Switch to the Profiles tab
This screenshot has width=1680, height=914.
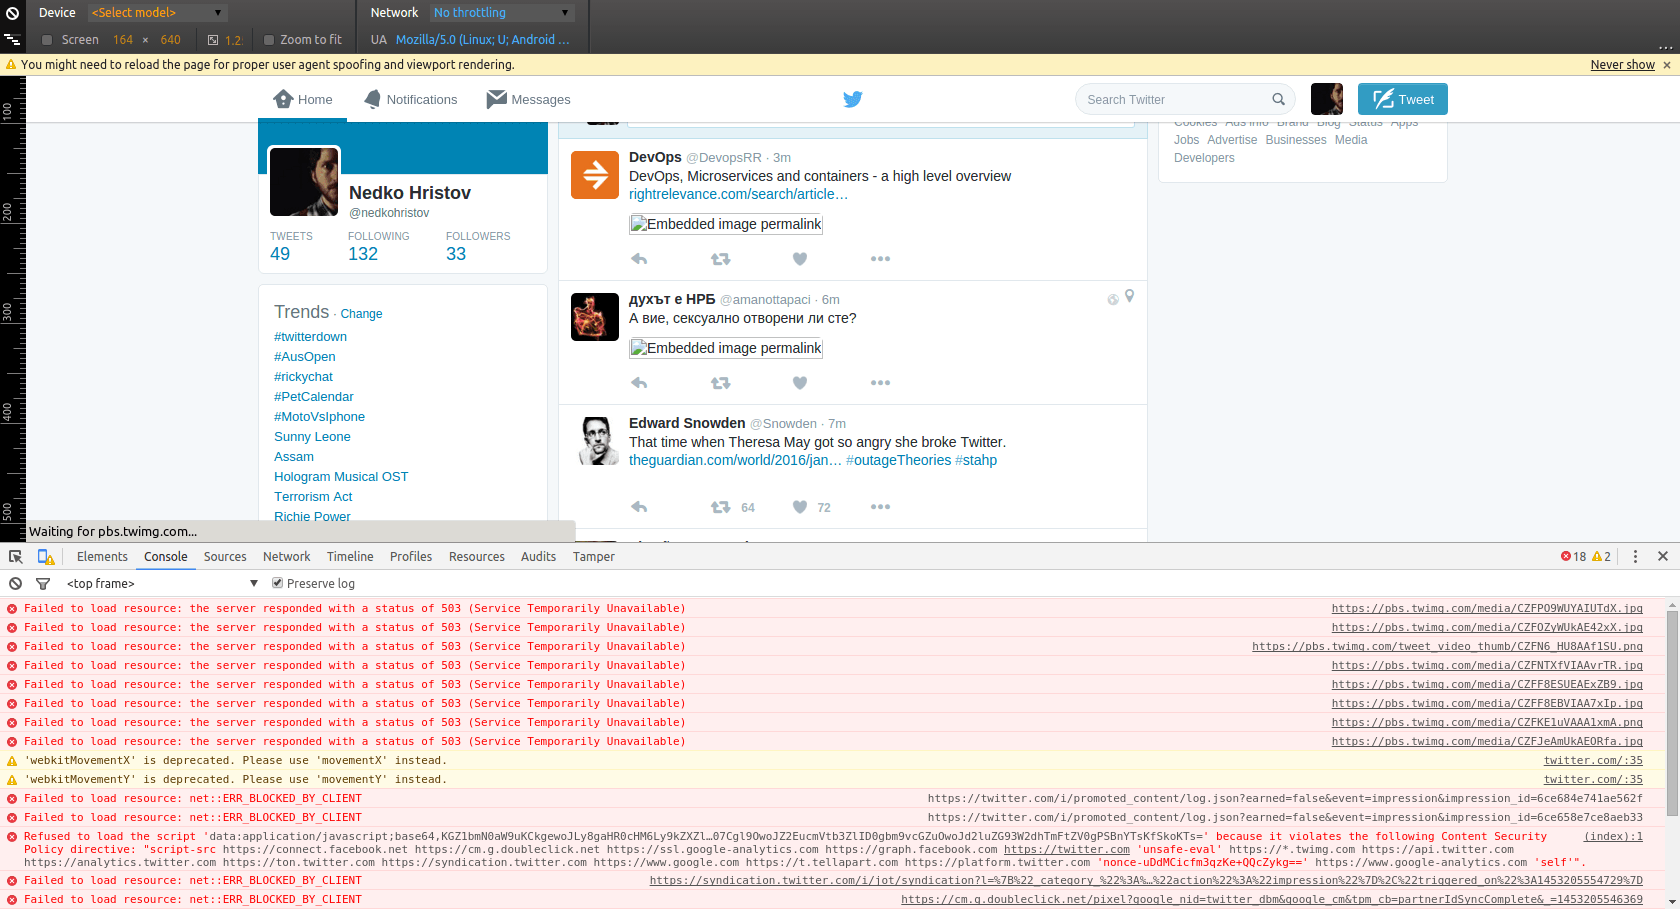pyautogui.click(x=411, y=557)
